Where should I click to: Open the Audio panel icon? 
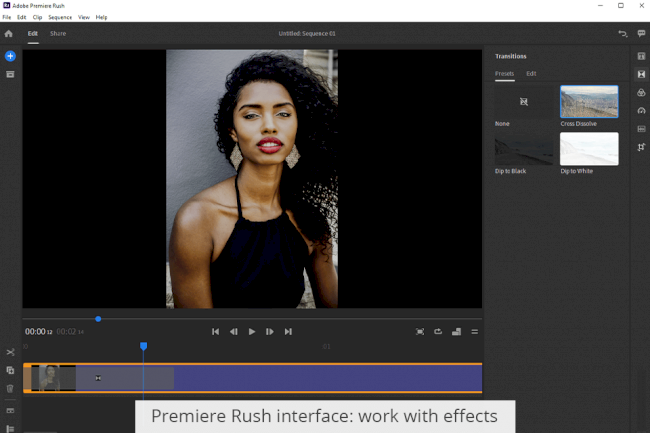click(x=641, y=129)
